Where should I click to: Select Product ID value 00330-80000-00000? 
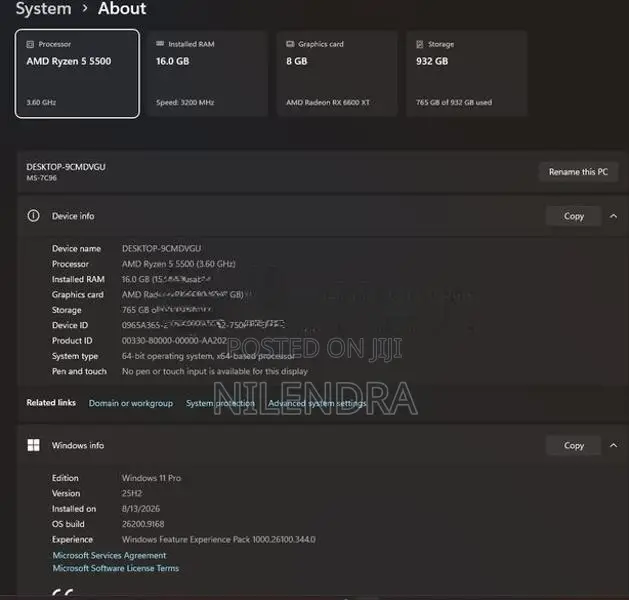174,340
